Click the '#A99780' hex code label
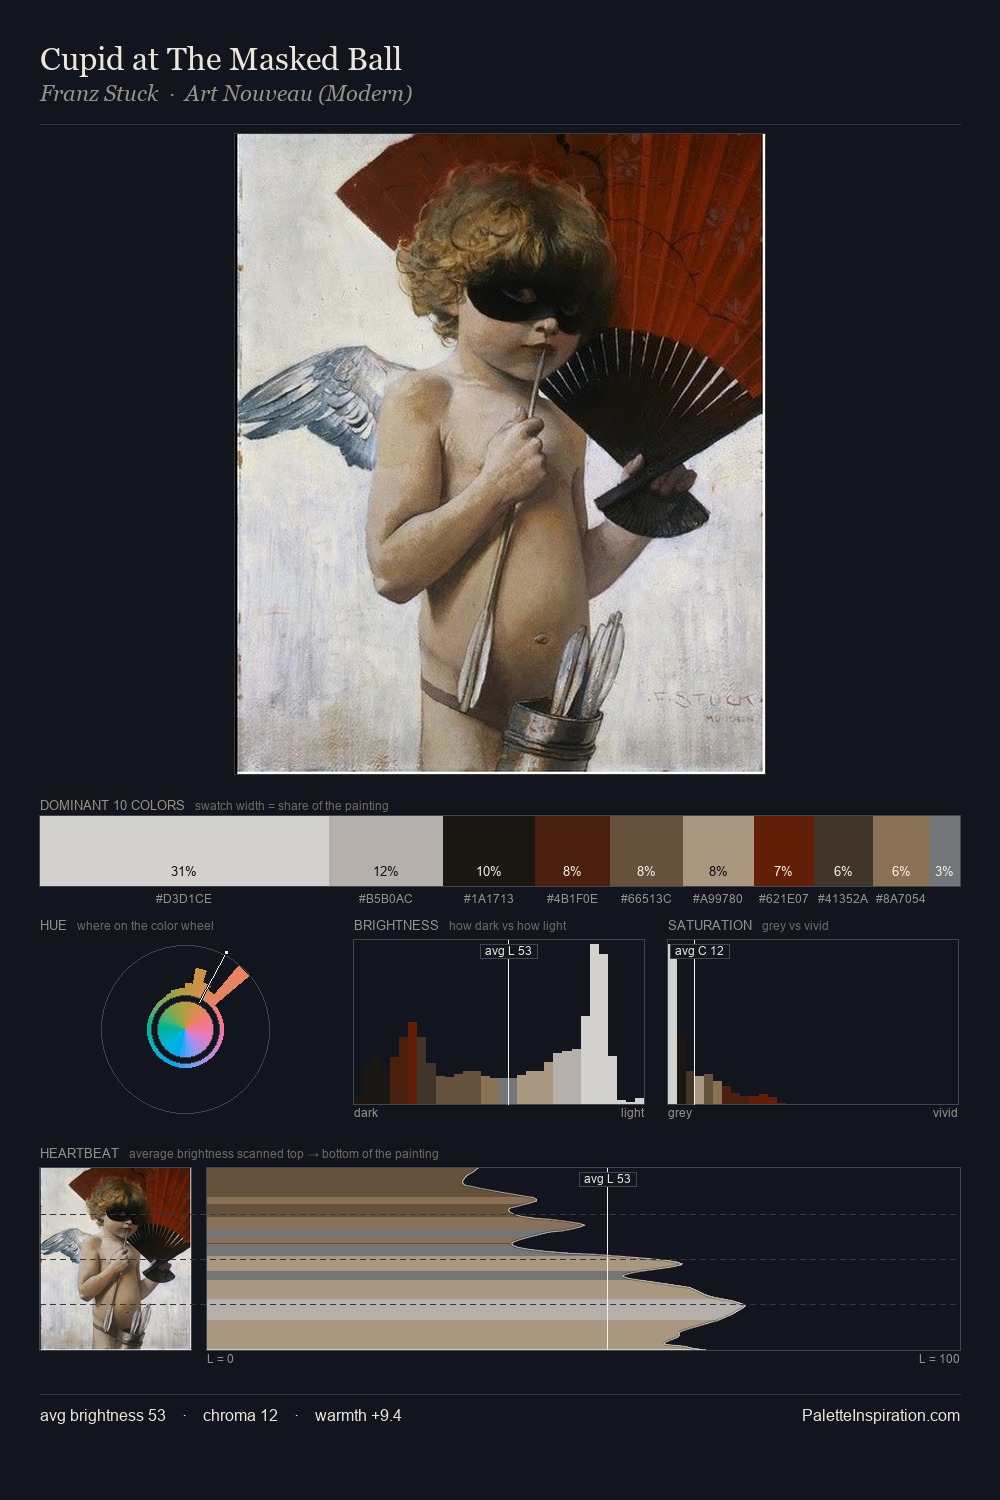Viewport: 1000px width, 1500px height. [718, 899]
